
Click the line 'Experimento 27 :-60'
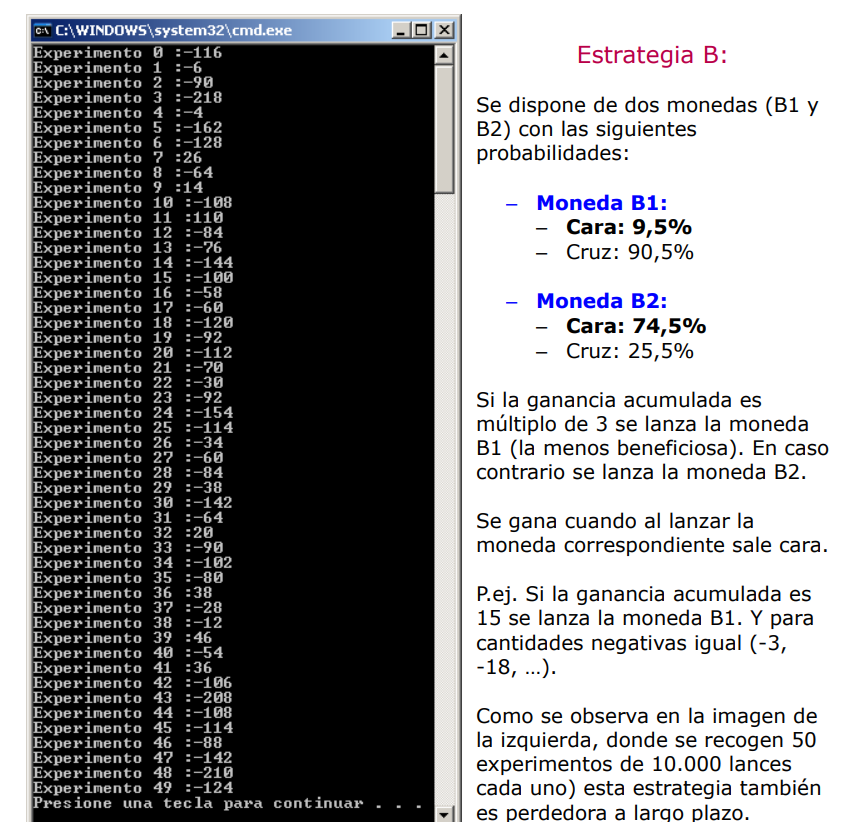tap(128, 458)
